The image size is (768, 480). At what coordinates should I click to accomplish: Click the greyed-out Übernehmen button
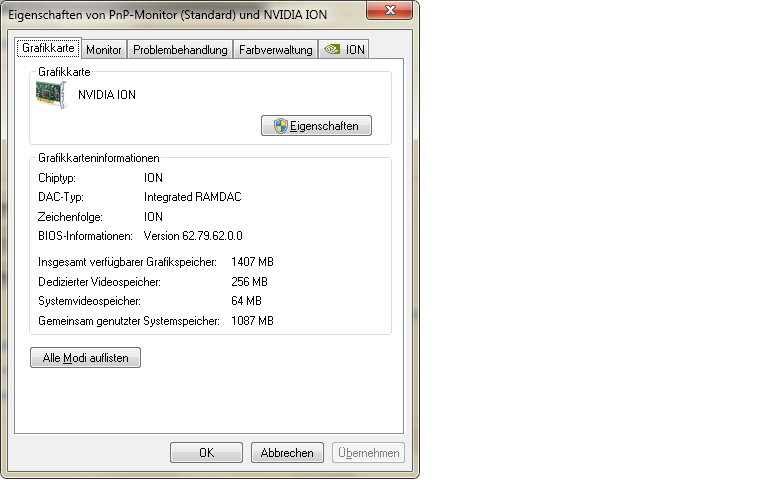pyautogui.click(x=368, y=453)
